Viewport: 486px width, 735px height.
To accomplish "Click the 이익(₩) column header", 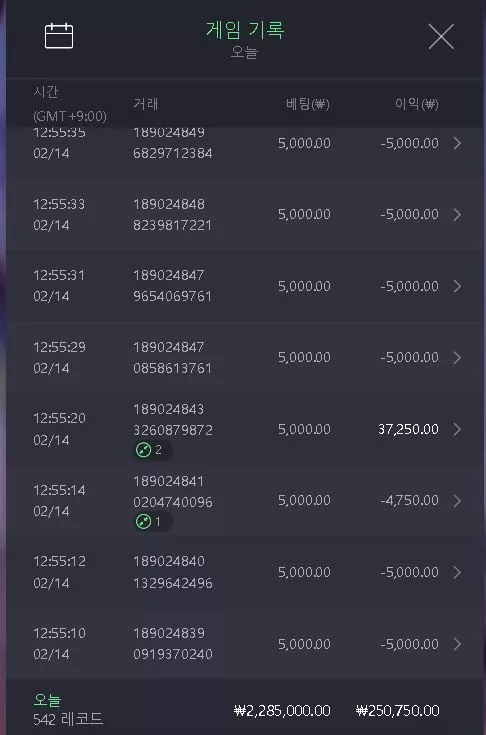I will [x=417, y=104].
